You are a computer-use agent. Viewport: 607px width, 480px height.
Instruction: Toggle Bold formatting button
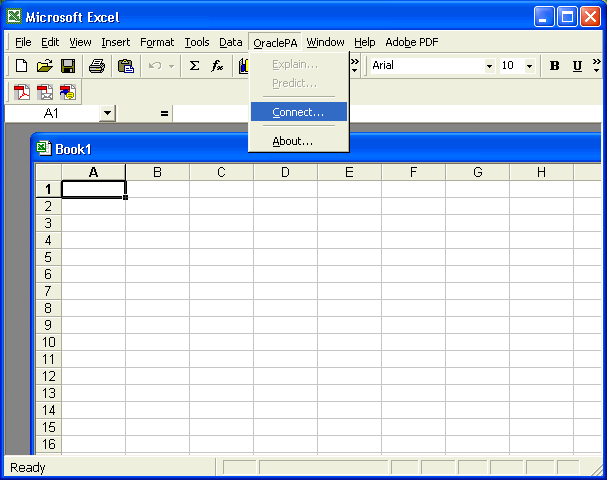point(554,66)
